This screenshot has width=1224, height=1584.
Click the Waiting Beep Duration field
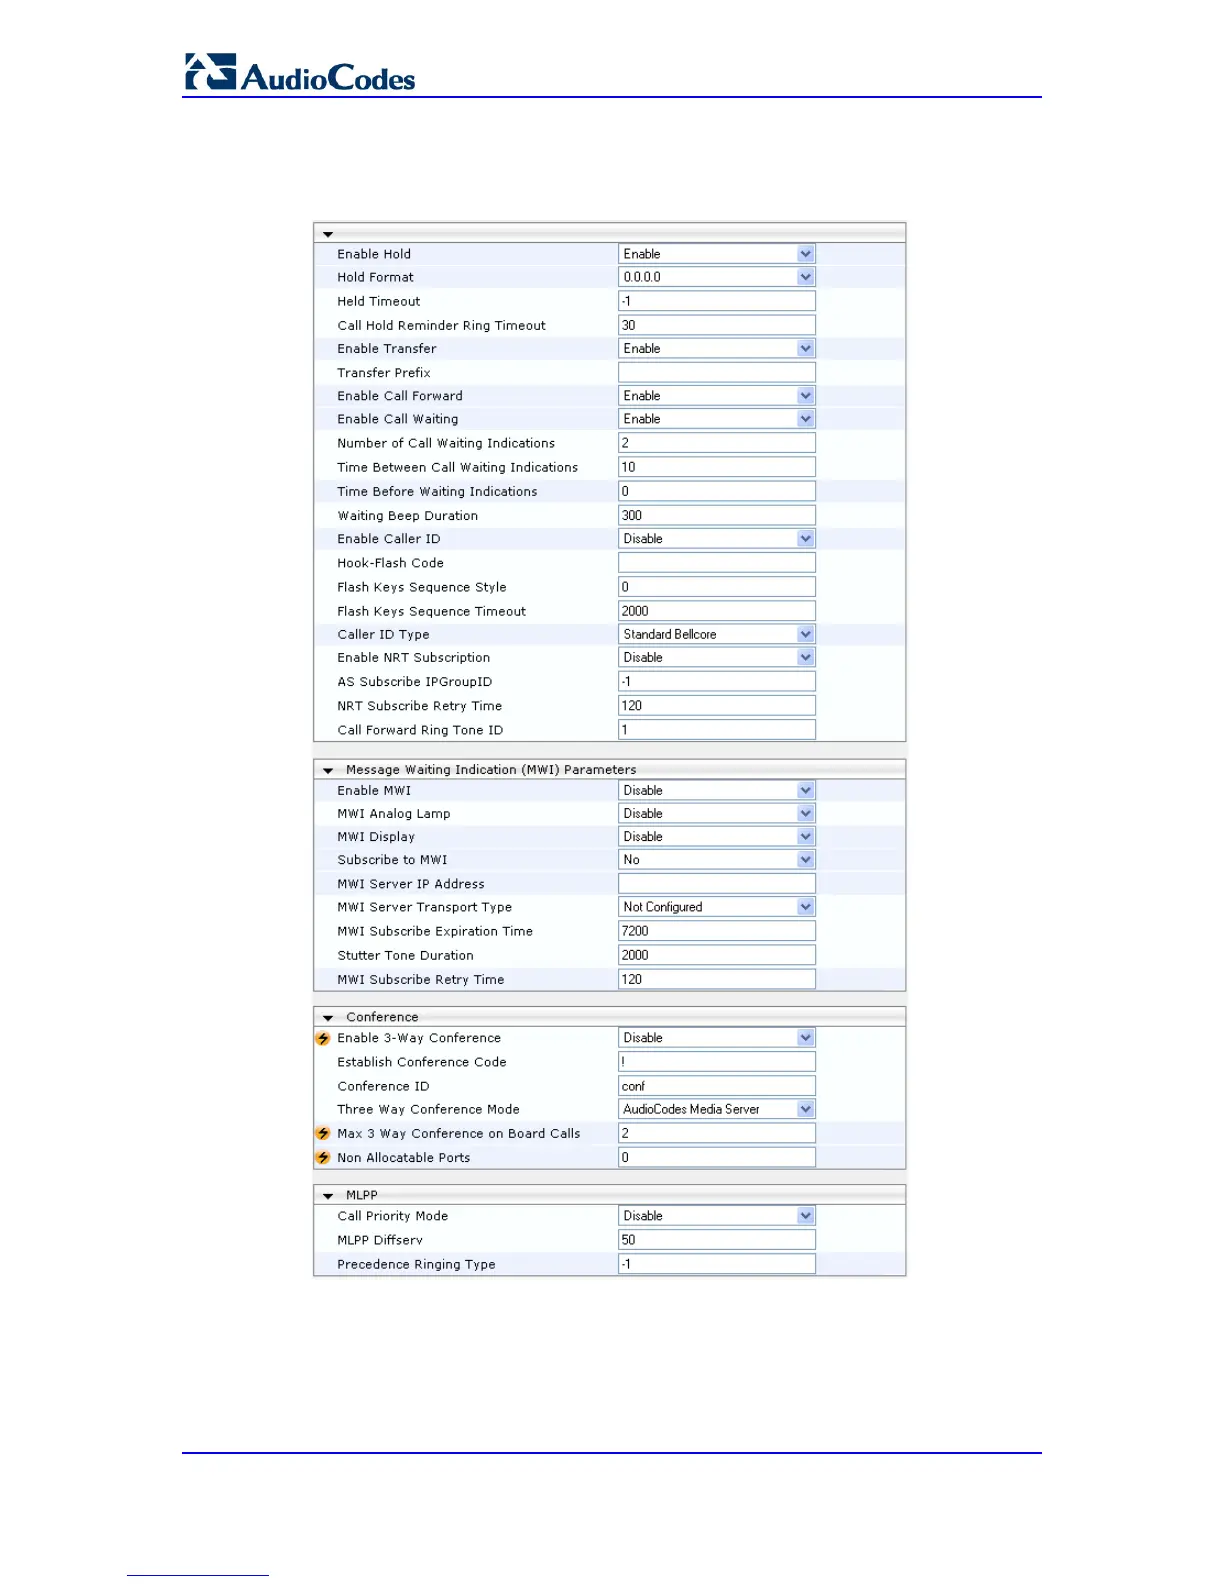point(717,515)
